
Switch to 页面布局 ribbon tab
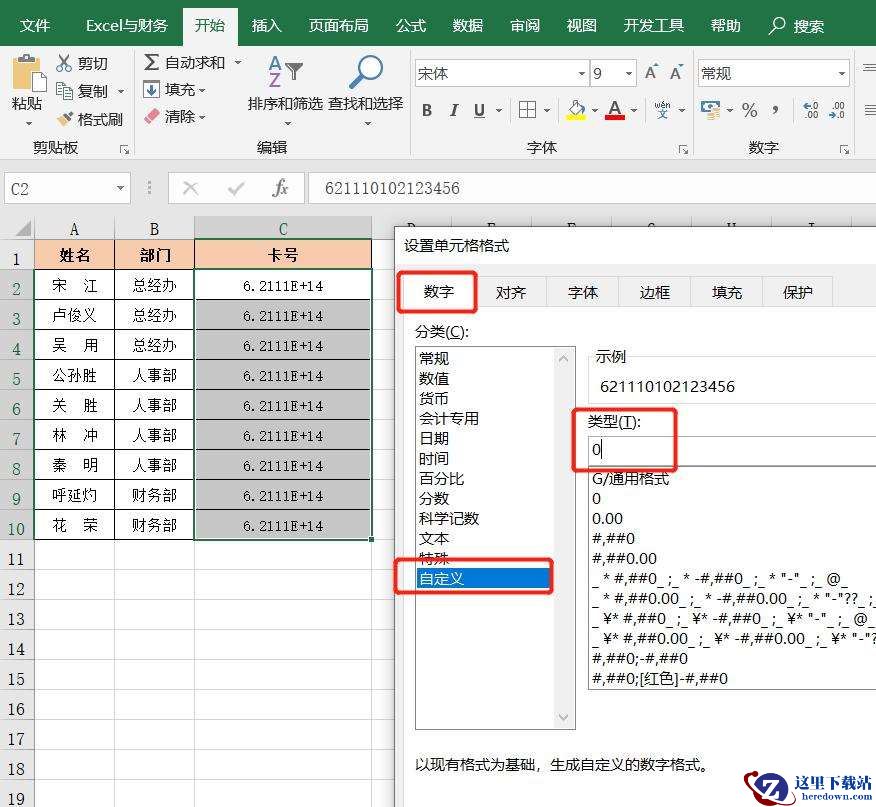[x=339, y=26]
